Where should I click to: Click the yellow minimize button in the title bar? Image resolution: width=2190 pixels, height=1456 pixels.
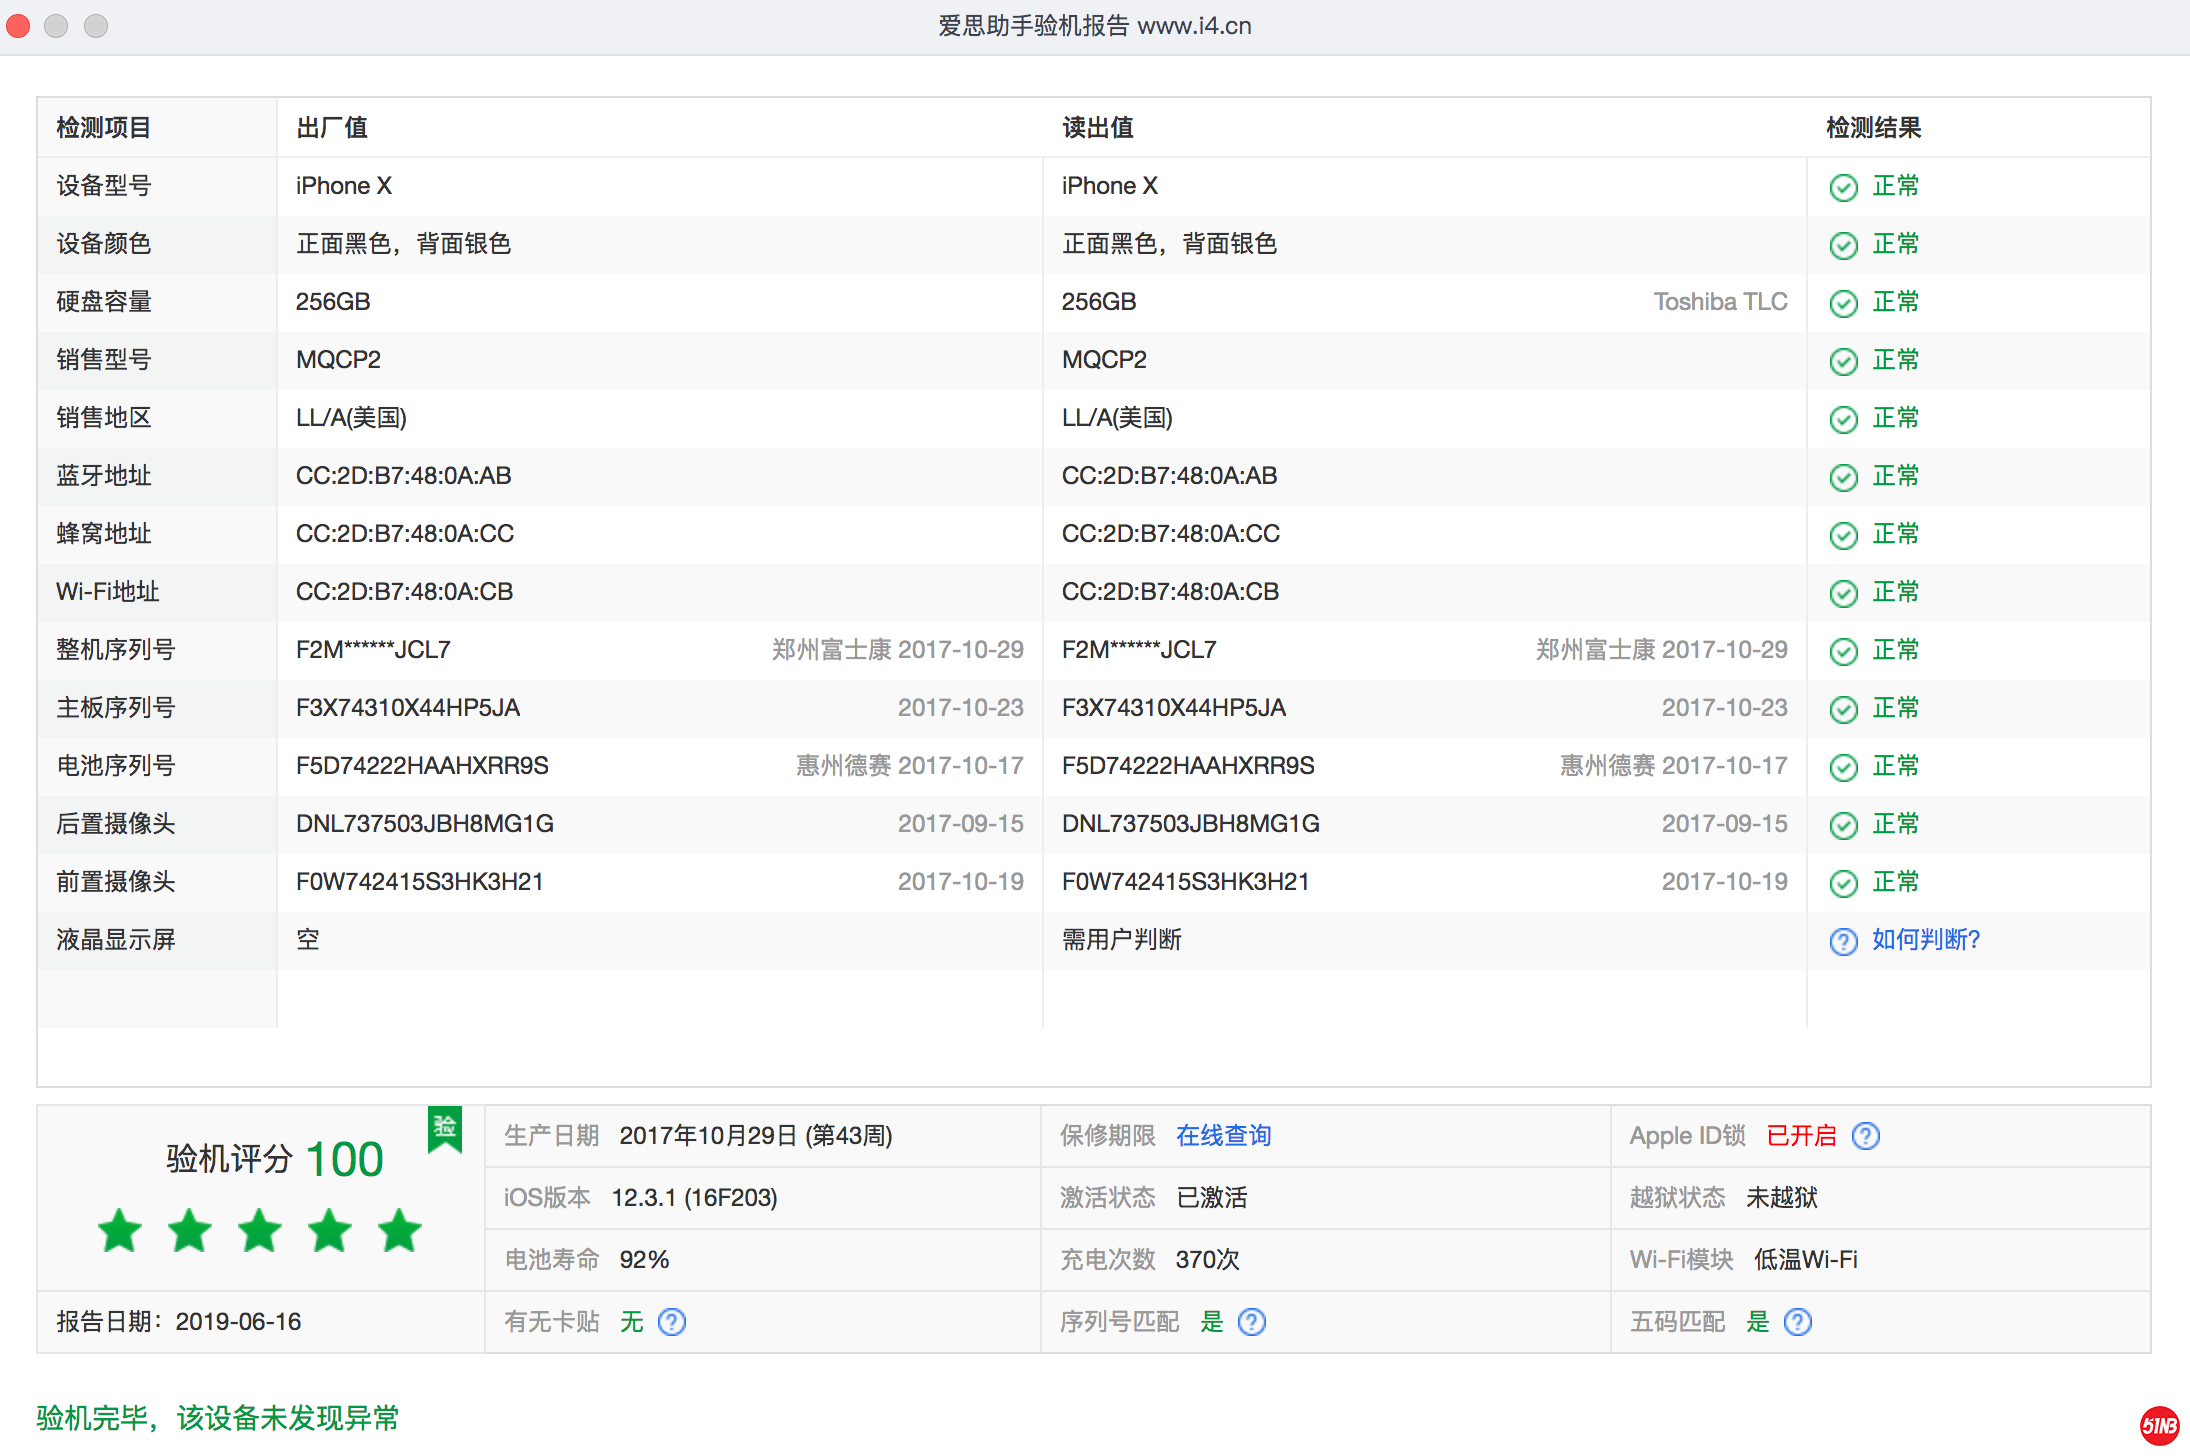tap(57, 26)
